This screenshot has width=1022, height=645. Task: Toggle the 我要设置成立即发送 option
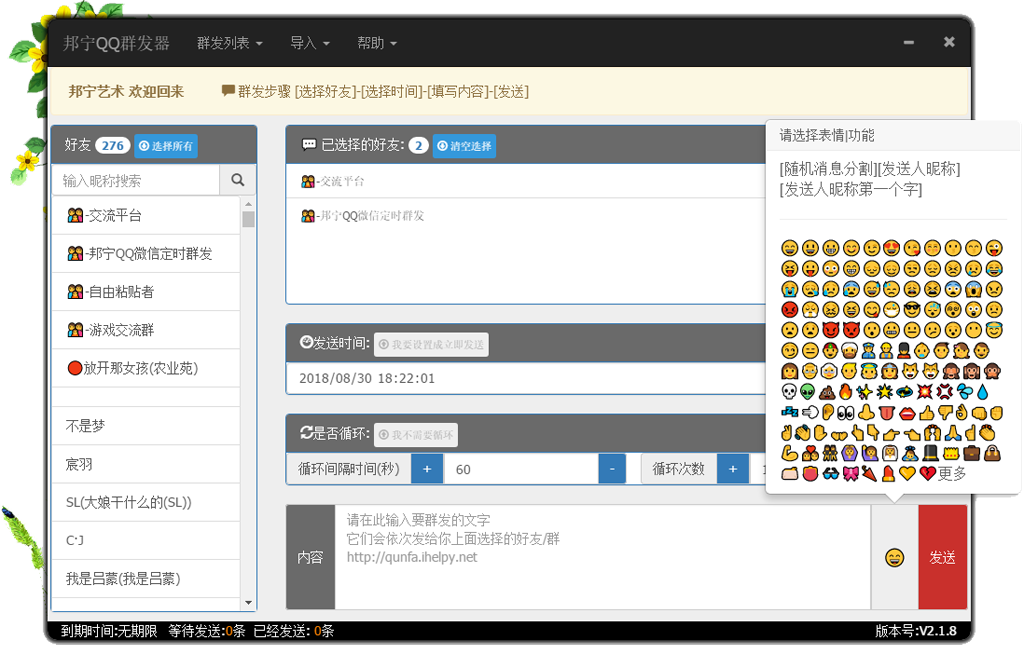pyautogui.click(x=431, y=345)
